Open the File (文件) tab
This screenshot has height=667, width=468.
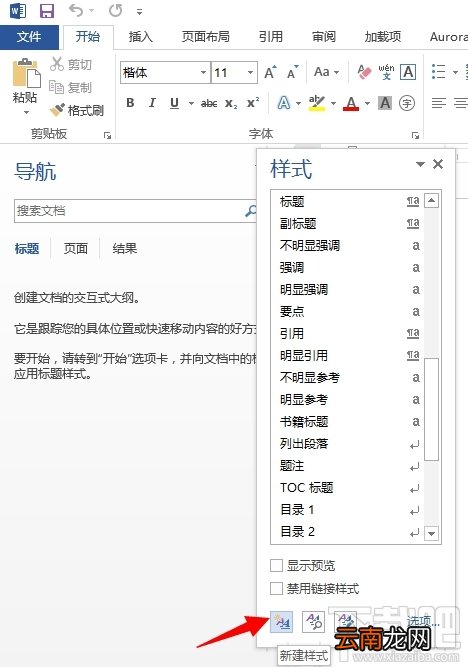click(x=29, y=37)
